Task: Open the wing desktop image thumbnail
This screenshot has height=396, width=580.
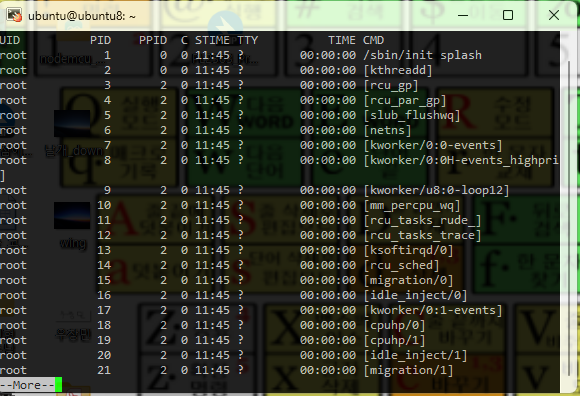Action: (x=72, y=215)
